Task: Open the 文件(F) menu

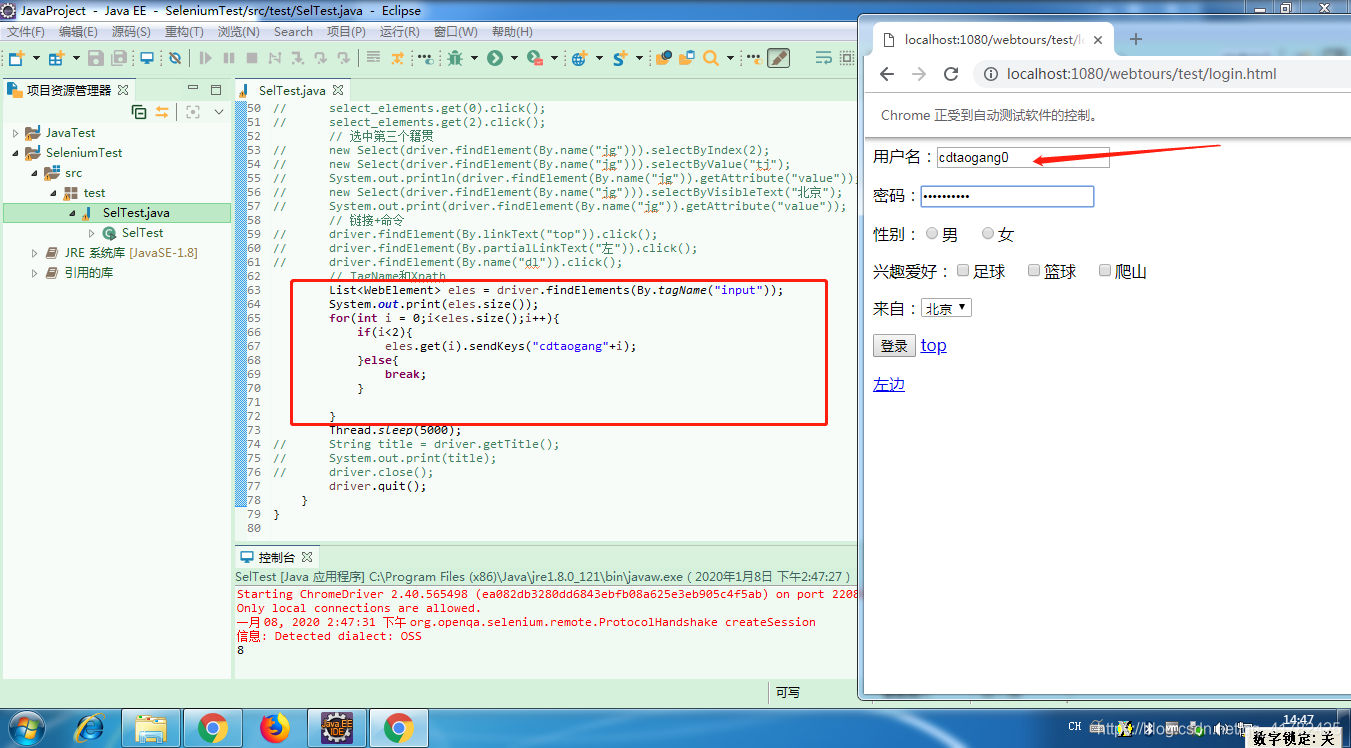Action: tap(26, 32)
